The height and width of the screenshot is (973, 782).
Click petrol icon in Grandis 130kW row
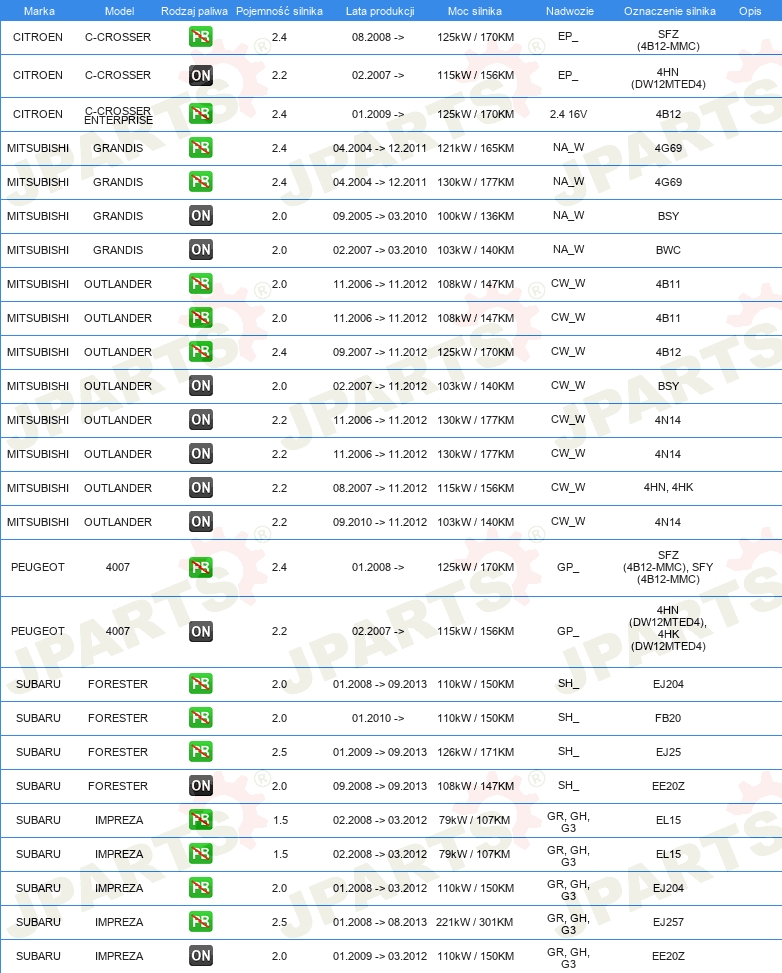[200, 182]
